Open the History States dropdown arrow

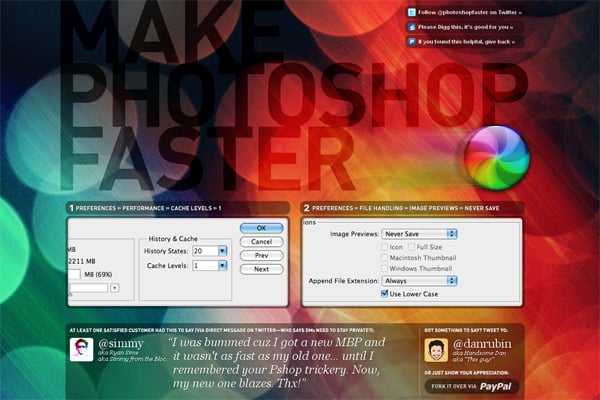pos(222,251)
